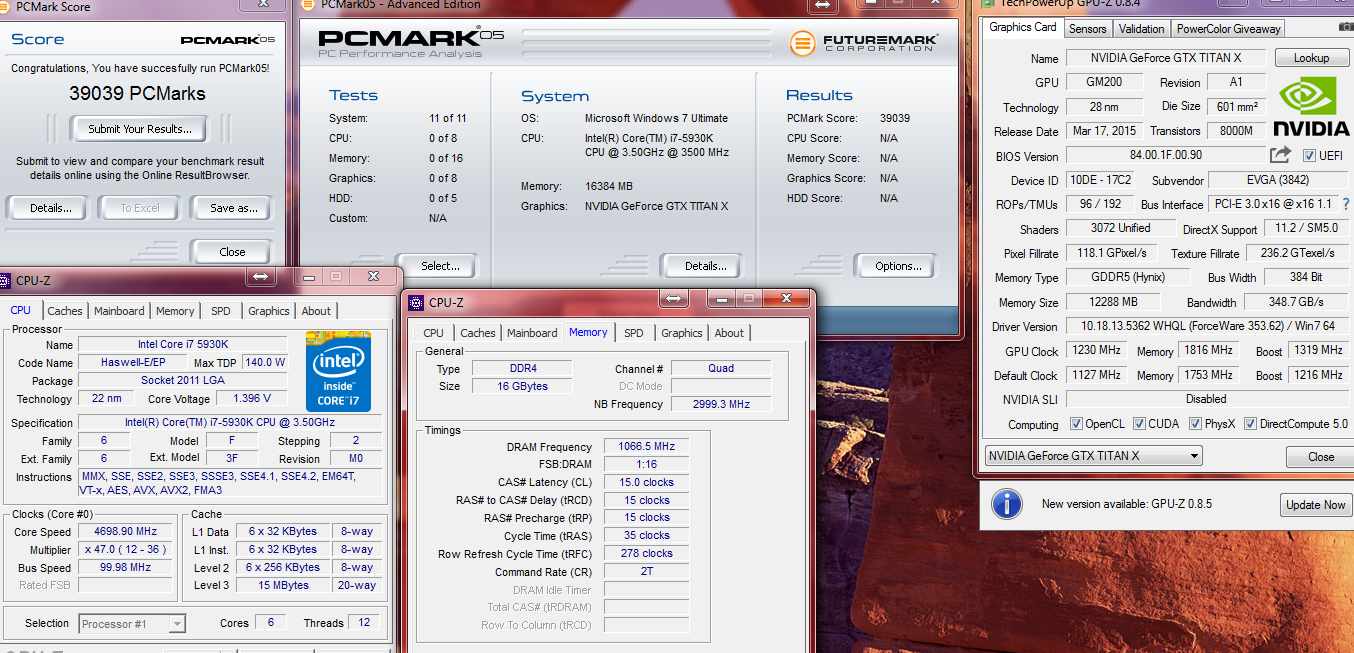This screenshot has width=1354, height=653.
Task: Toggle the DirectCompute 5.0 checkbox
Action: click(1250, 424)
